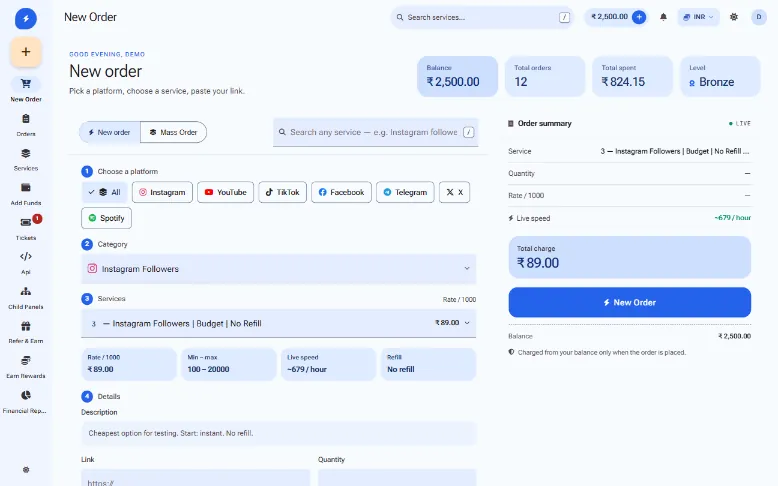
Task: Click the Link input field
Action: click(195, 478)
